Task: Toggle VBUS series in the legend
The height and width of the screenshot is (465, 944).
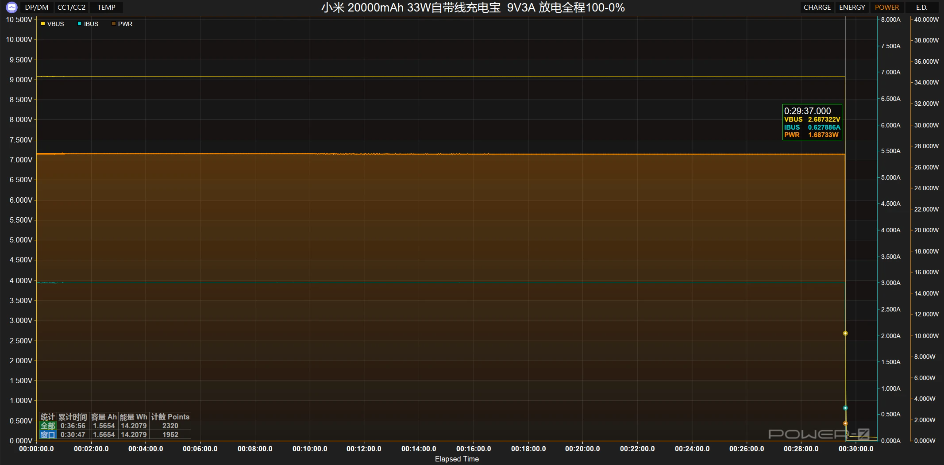Action: pyautogui.click(x=52, y=23)
